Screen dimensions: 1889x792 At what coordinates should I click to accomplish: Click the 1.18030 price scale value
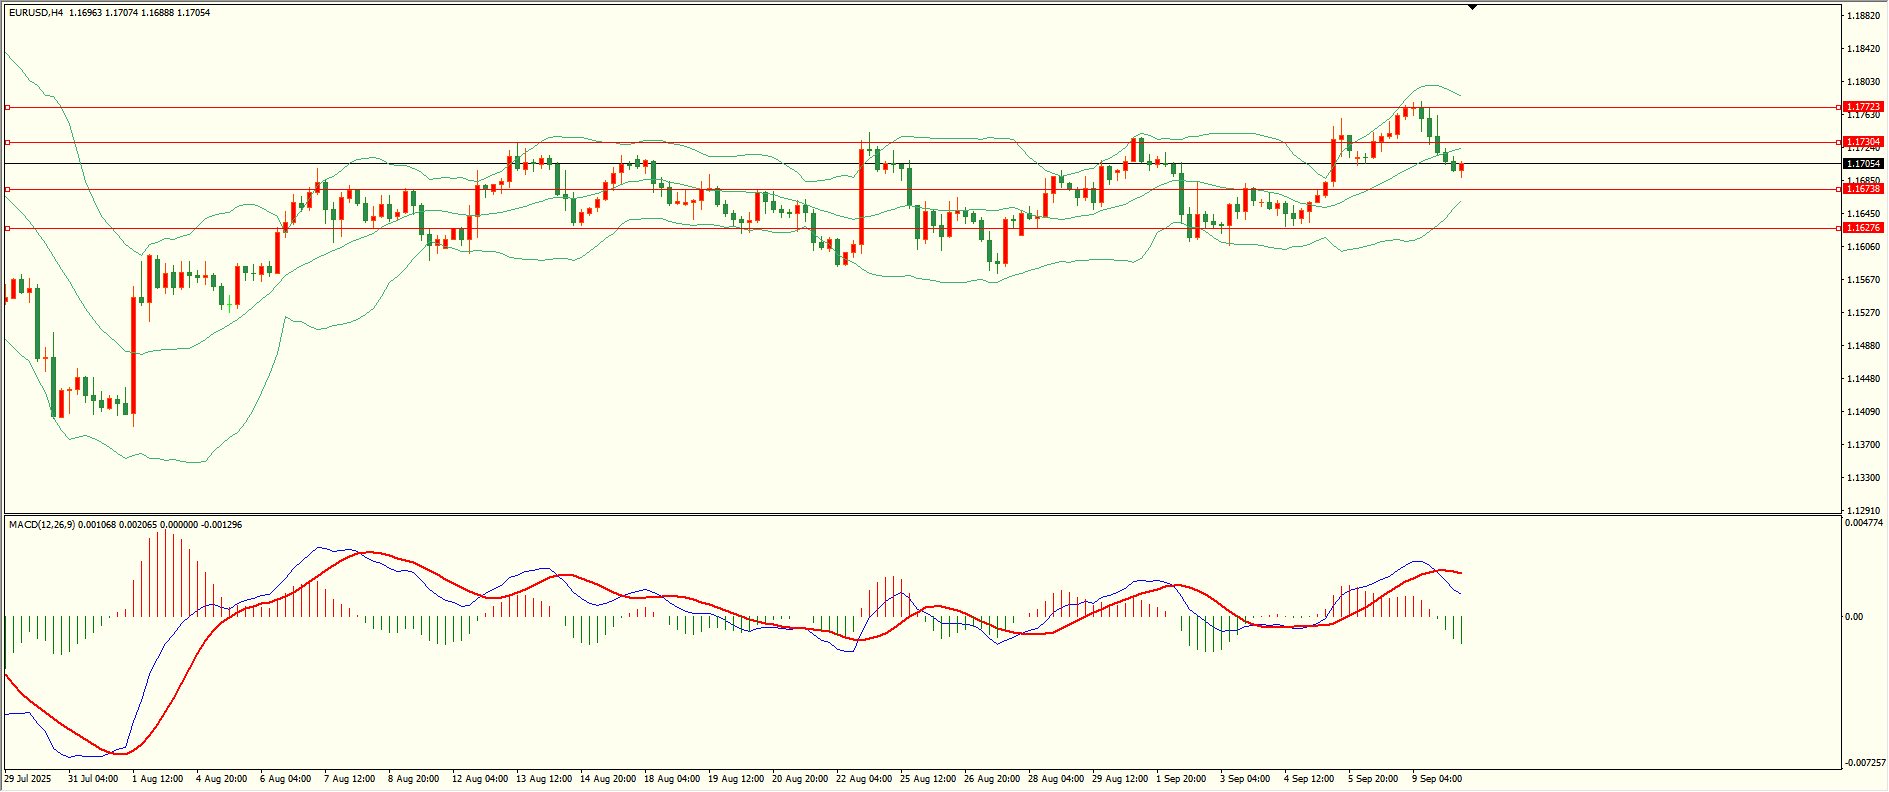(x=1862, y=82)
